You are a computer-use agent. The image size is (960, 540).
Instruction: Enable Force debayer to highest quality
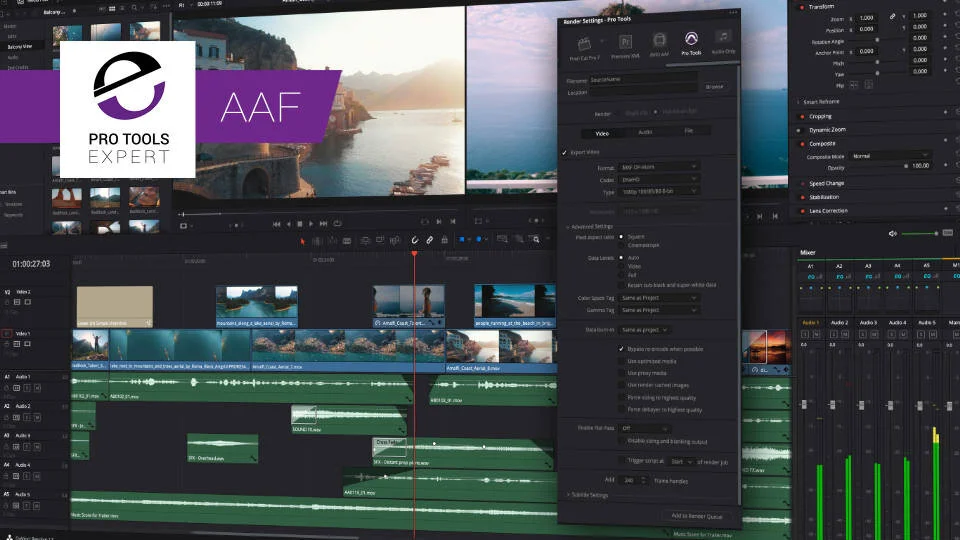coord(621,410)
